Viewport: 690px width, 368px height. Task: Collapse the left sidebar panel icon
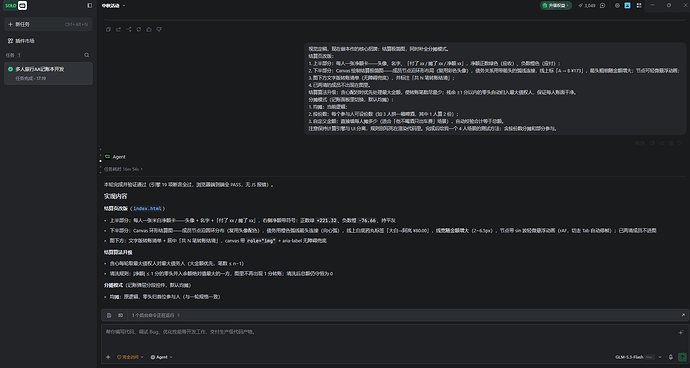(90, 6)
